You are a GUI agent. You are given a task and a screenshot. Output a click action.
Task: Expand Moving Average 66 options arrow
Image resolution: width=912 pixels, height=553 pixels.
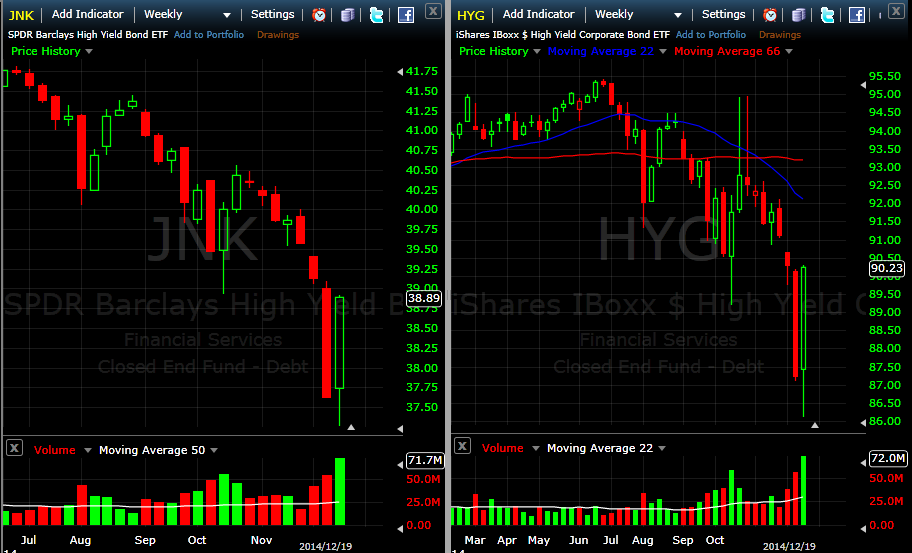(789, 52)
